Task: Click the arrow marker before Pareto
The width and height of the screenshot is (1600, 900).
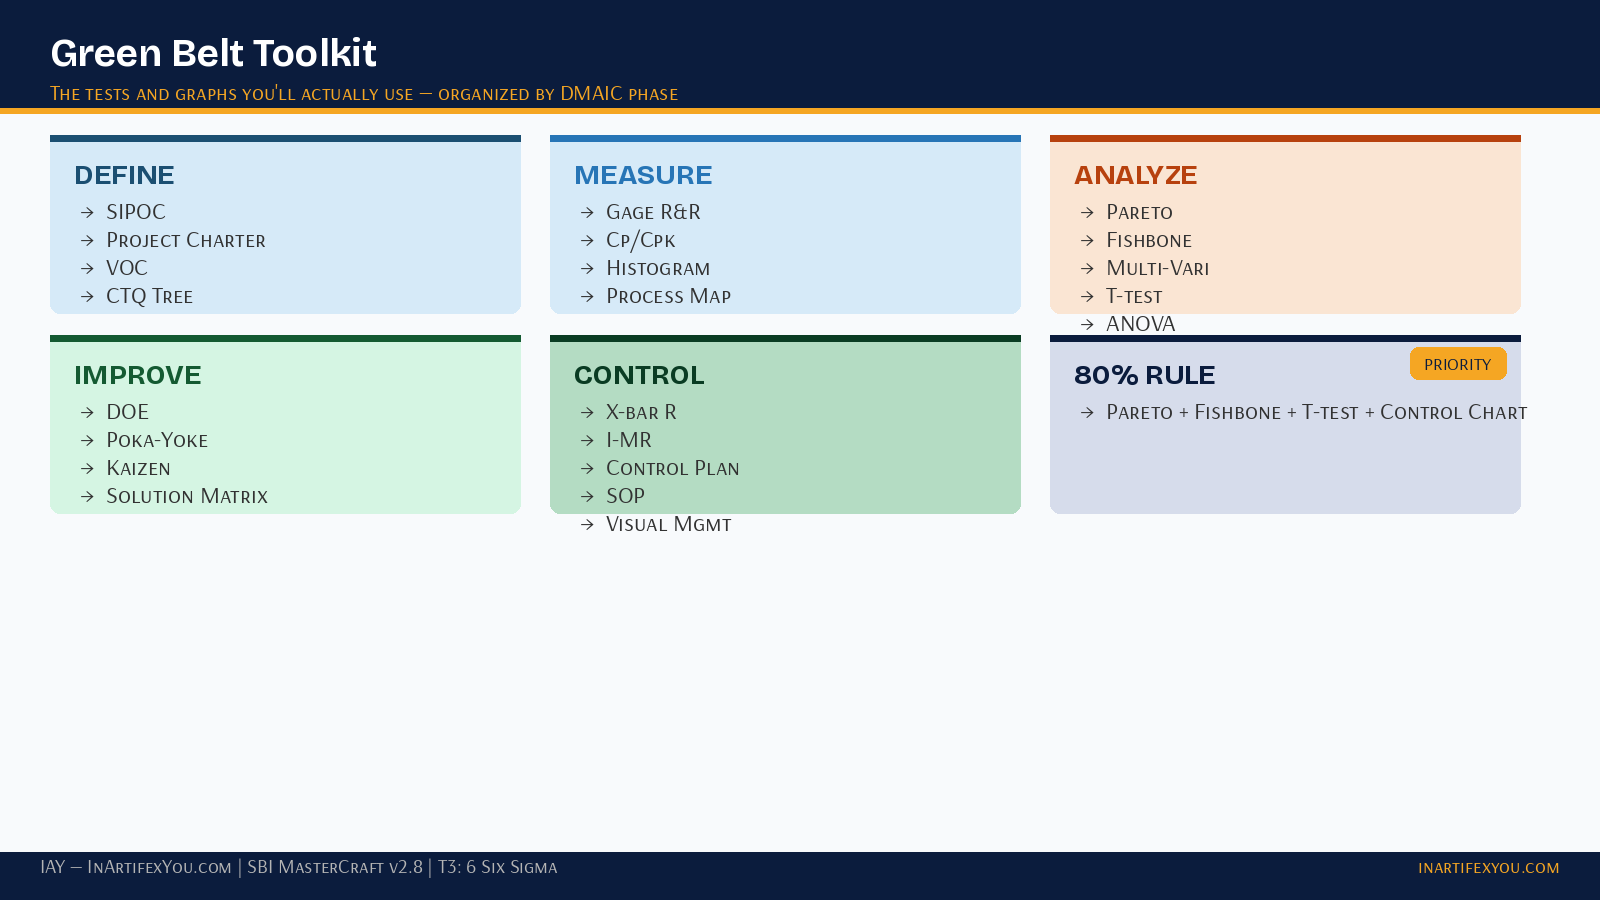Action: [x=1087, y=212]
